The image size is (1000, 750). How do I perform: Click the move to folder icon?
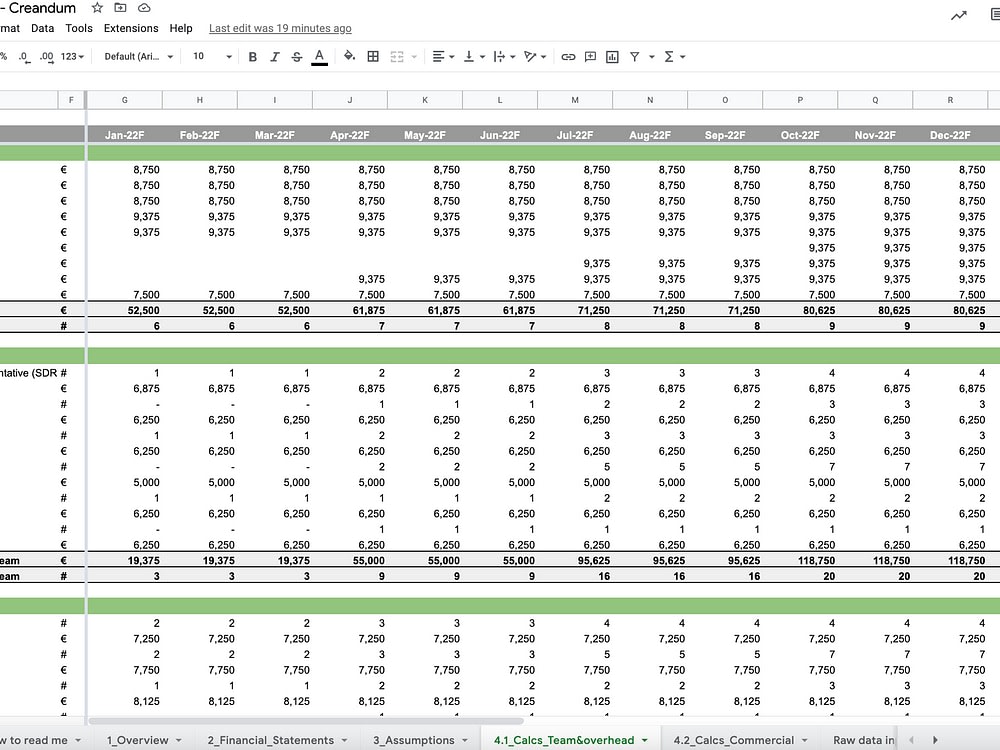tap(120, 8)
